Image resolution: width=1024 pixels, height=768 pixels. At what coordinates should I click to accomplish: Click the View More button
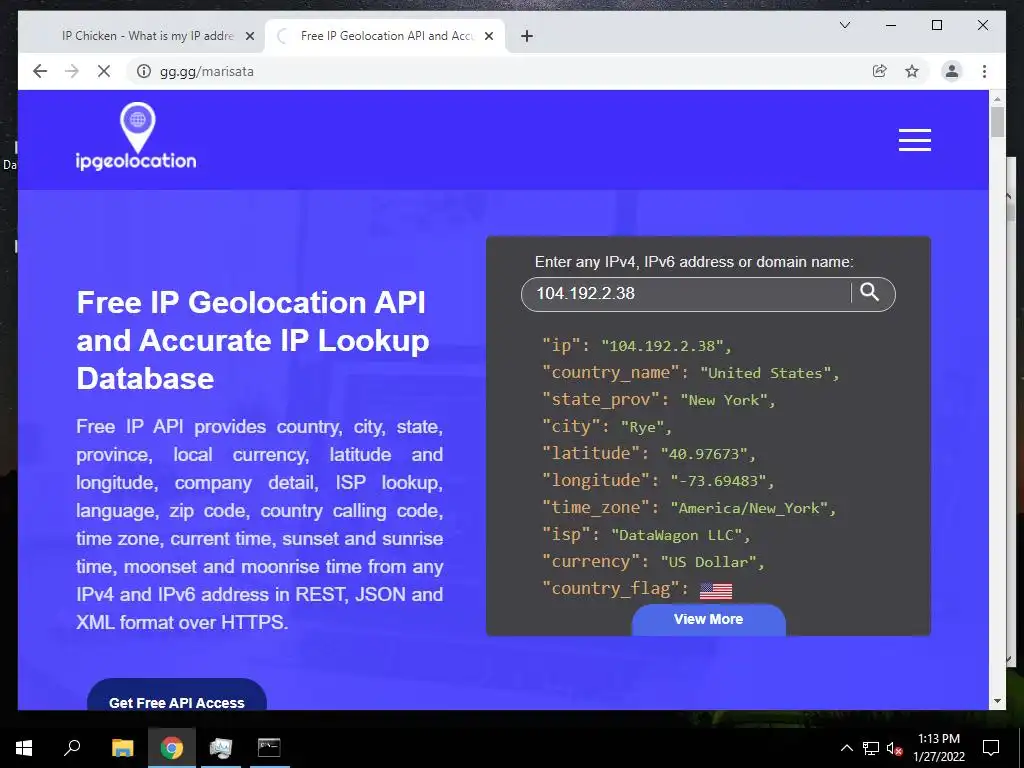pyautogui.click(x=709, y=619)
